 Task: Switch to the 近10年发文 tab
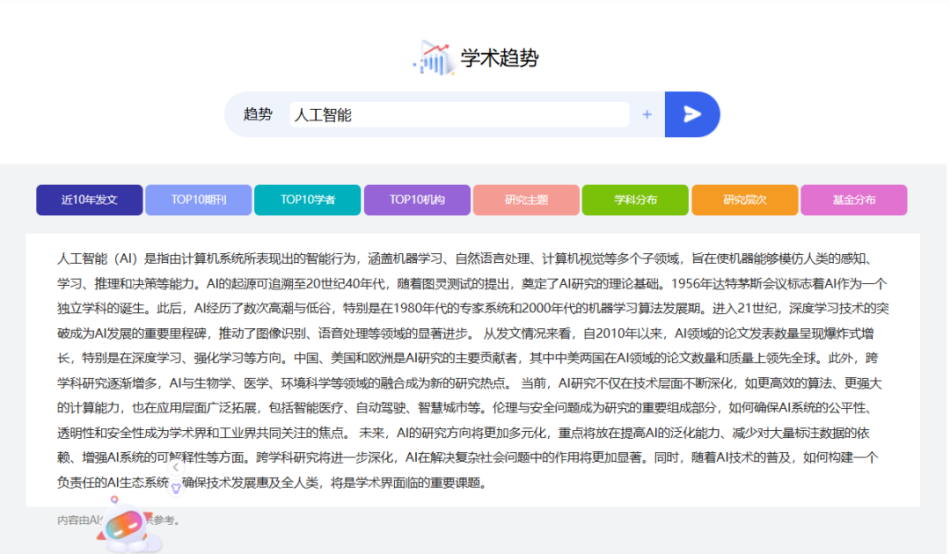[x=89, y=200]
